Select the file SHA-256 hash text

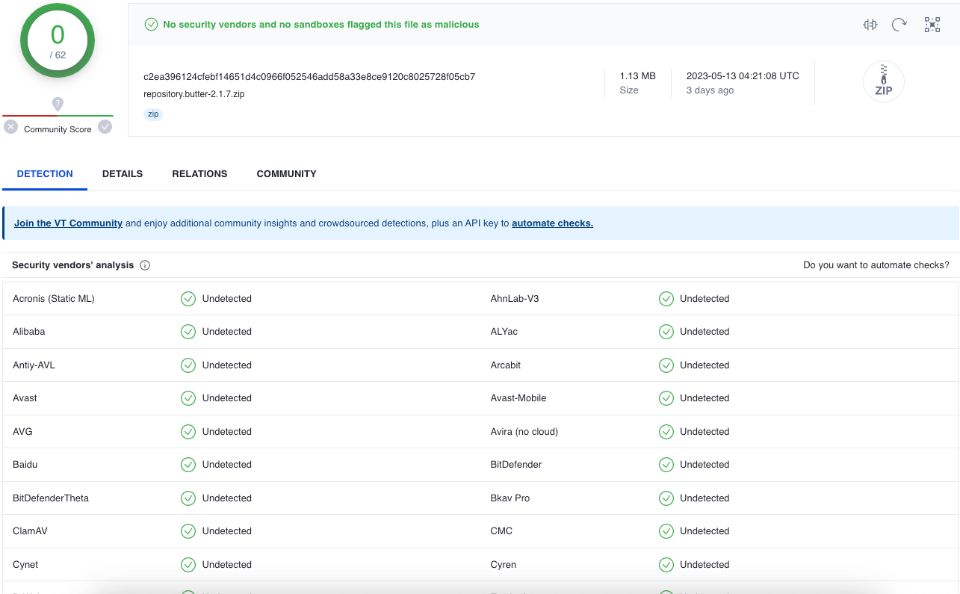[x=309, y=77]
